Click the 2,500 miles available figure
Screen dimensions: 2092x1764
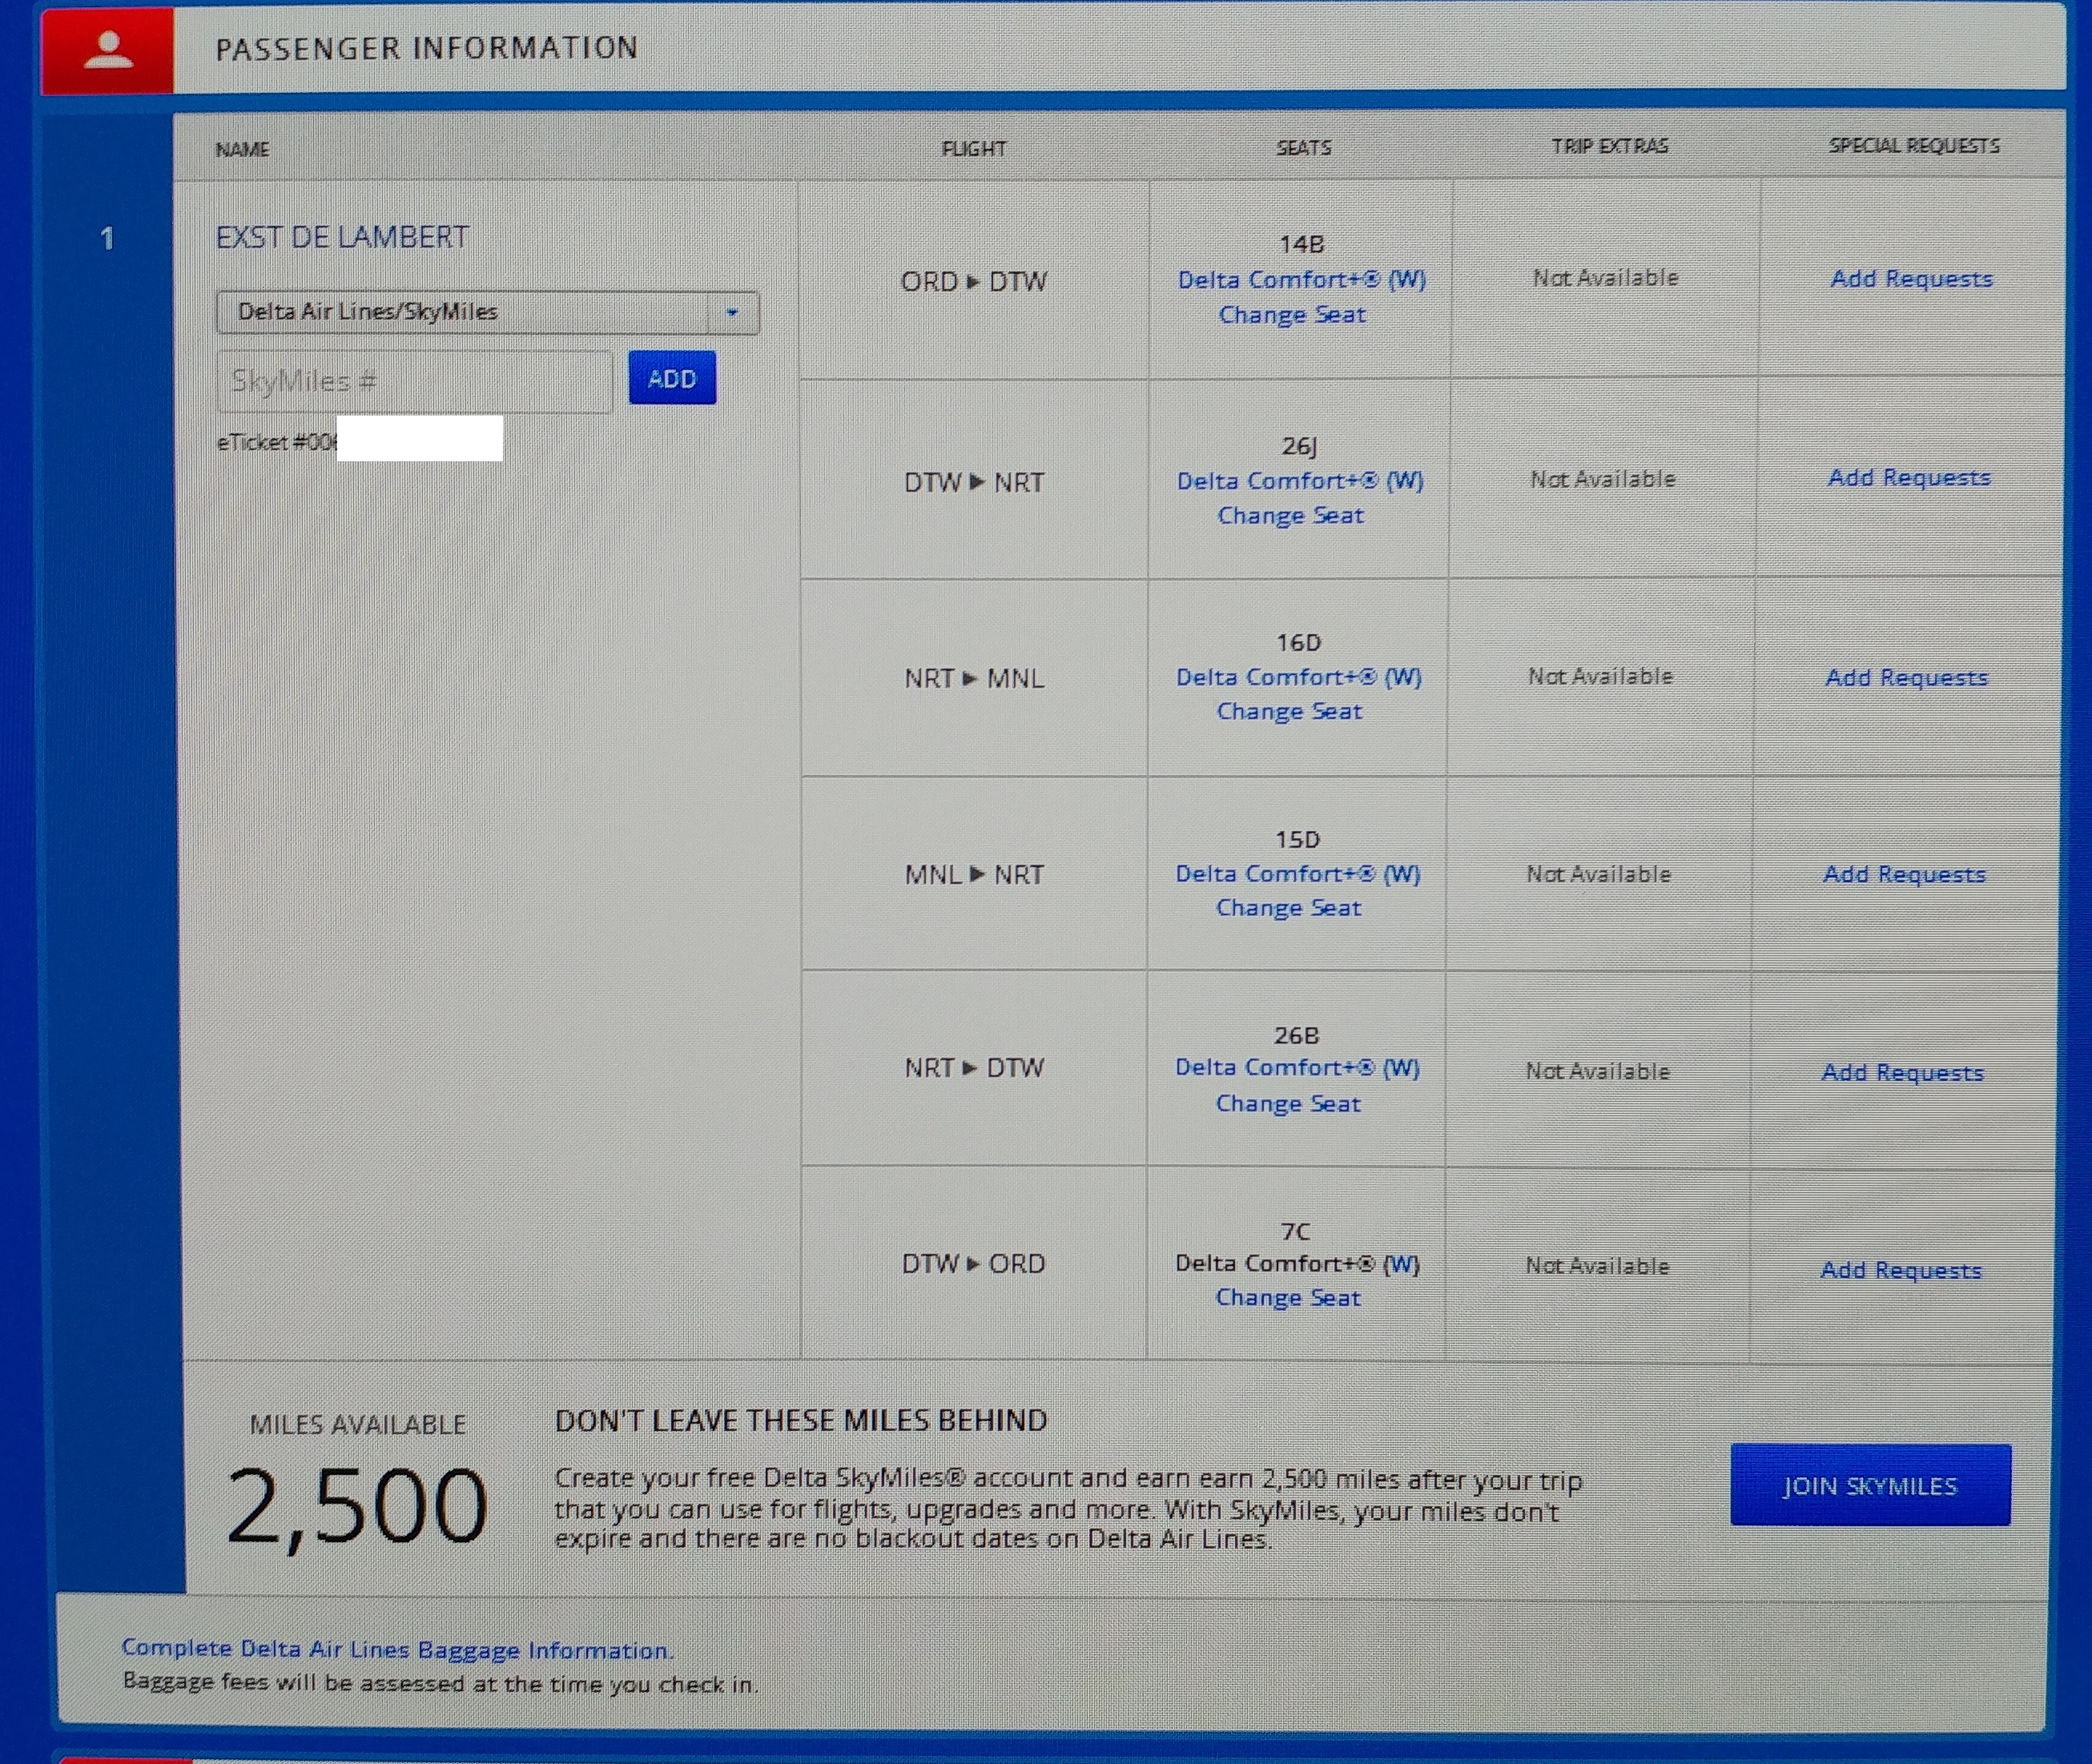pyautogui.click(x=357, y=1506)
